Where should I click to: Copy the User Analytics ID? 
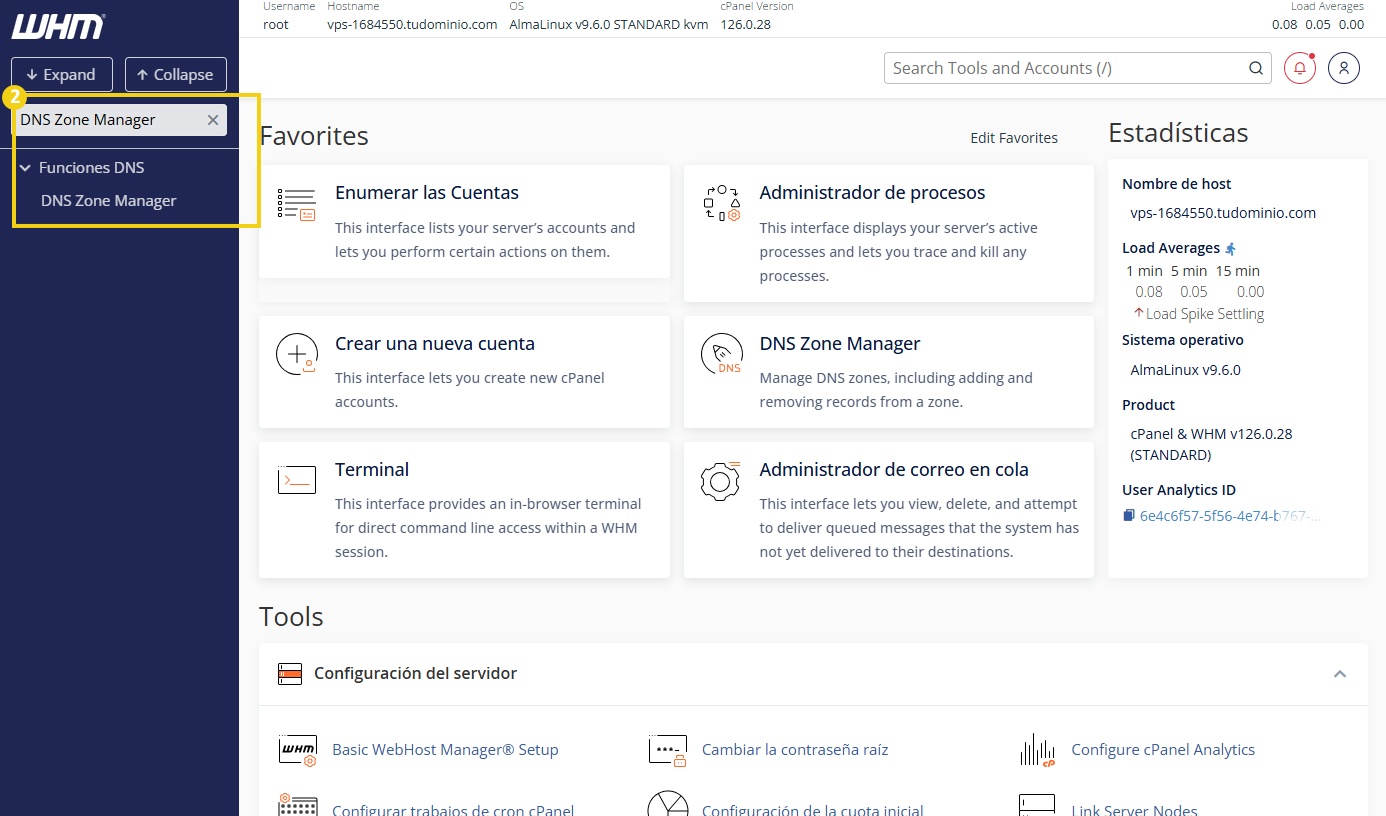click(1129, 516)
